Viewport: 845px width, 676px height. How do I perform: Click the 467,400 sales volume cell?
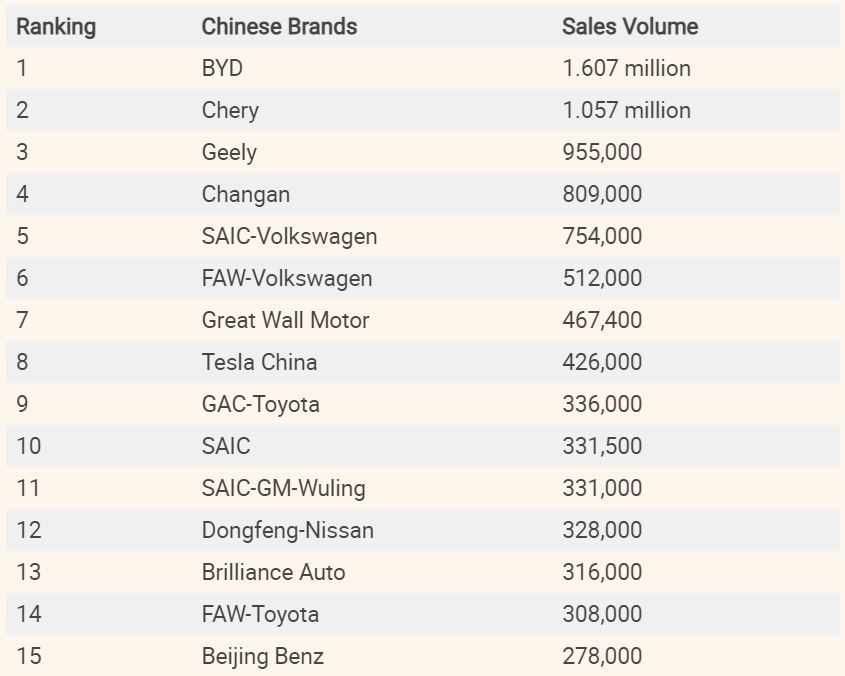(602, 321)
